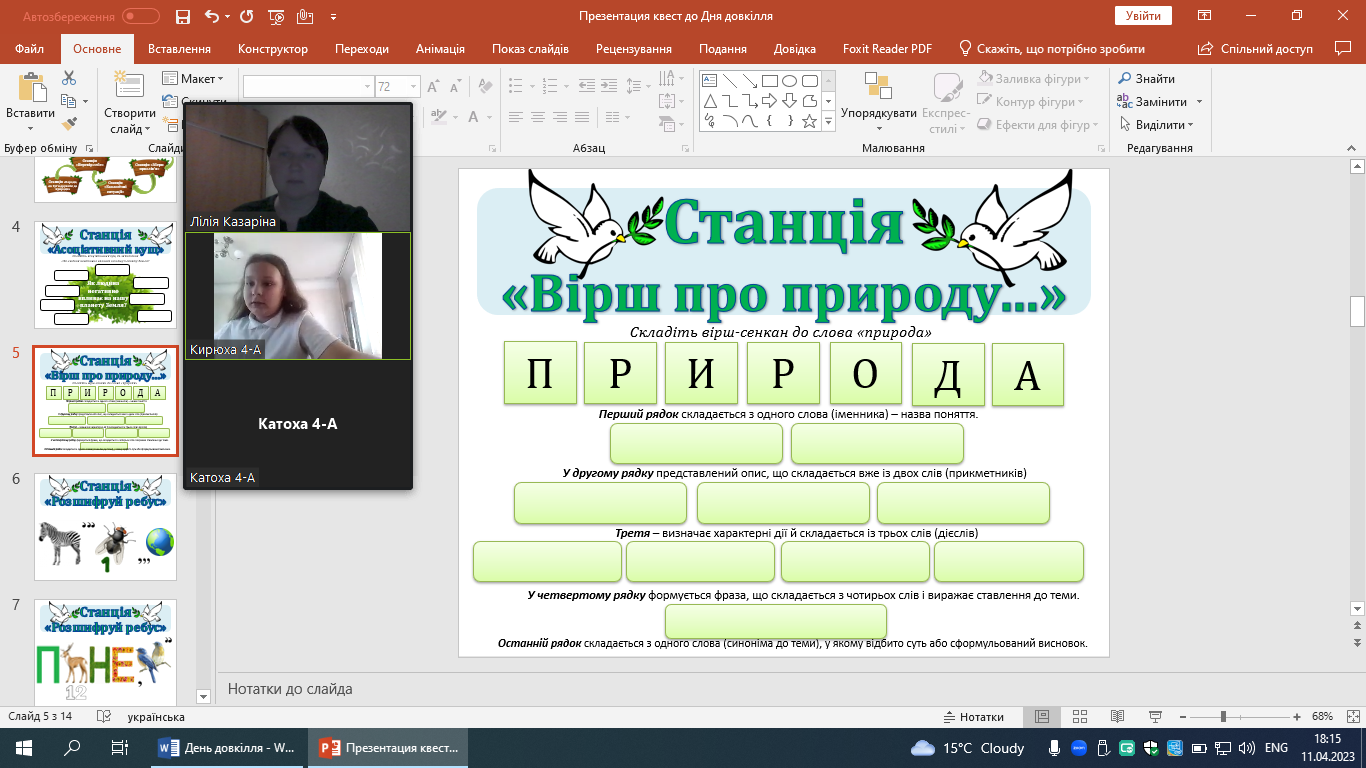The width and height of the screenshot is (1366, 768).
Task: Select slide 6 thumbnail with zebra rebus
Action: 105,527
